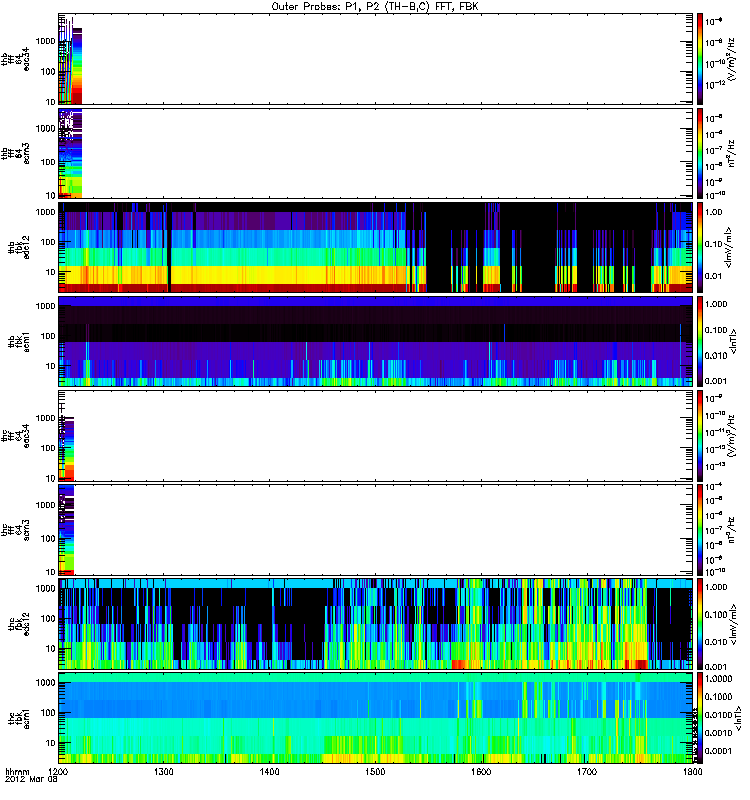
Task: Click the plot title 'Outer Probes: P1, P2 (TH-B,C) FFT, FBK'
Action: 375,7
